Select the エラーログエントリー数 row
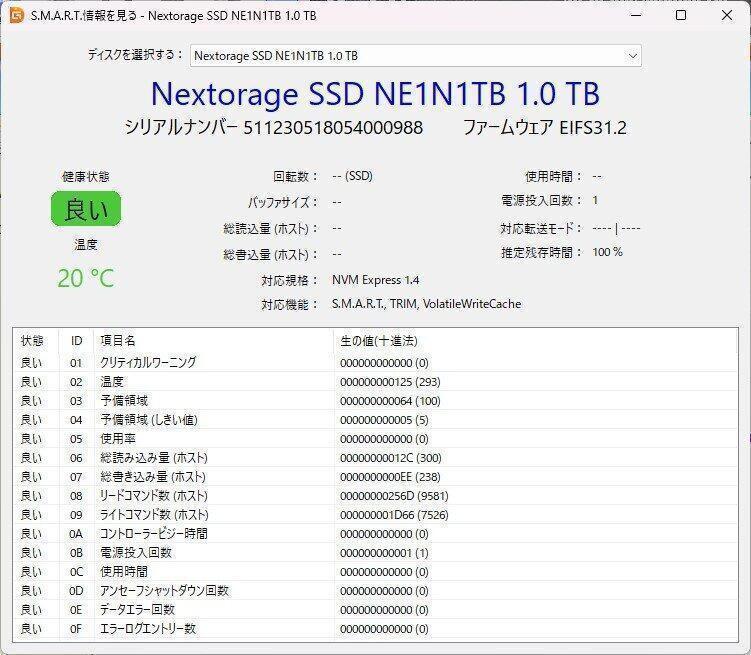751x655 pixels. click(376, 629)
